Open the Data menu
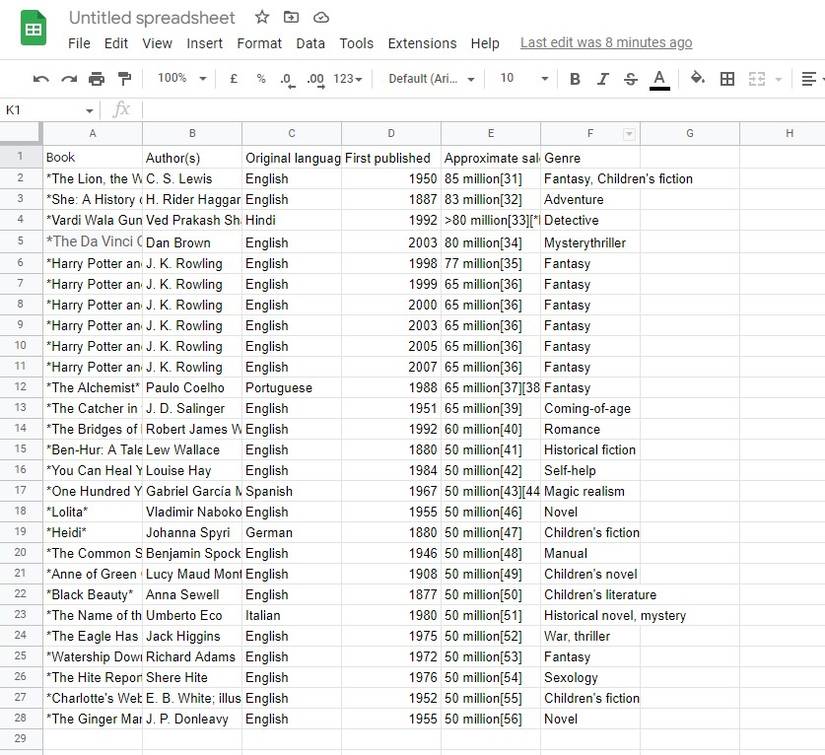The image size is (825, 755). point(310,43)
